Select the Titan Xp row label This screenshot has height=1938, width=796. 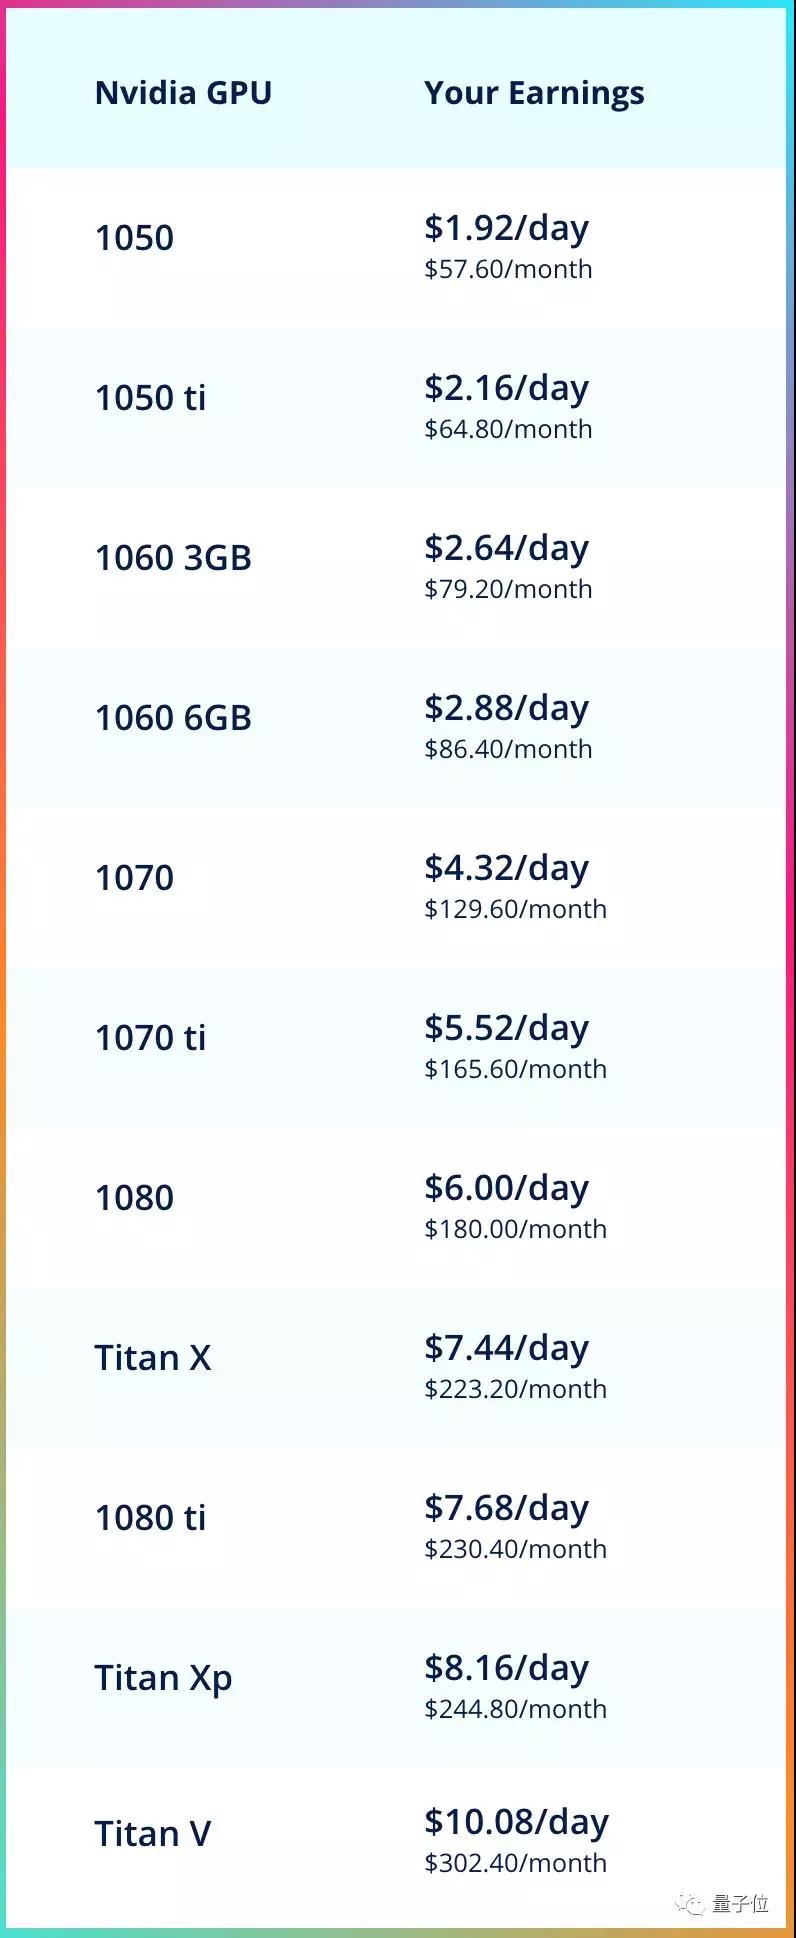163,1679
